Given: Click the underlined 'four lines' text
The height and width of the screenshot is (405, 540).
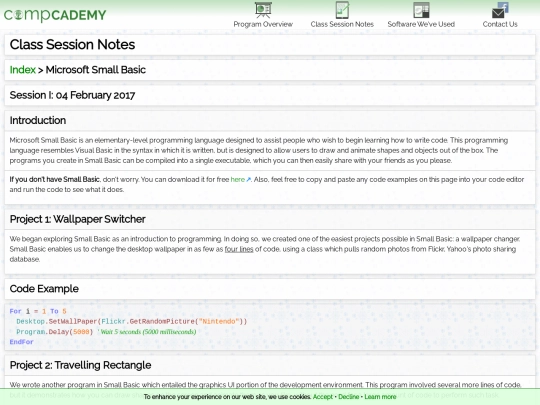Looking at the screenshot, I should pos(239,249).
